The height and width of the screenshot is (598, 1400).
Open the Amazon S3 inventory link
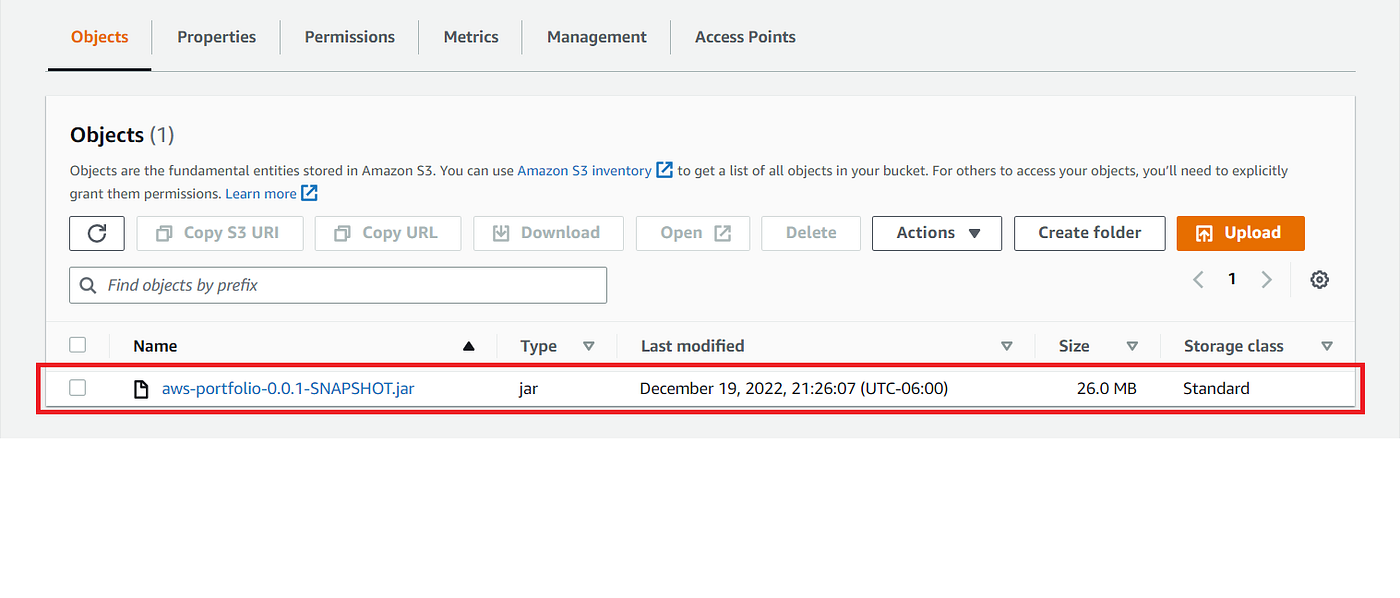(584, 171)
